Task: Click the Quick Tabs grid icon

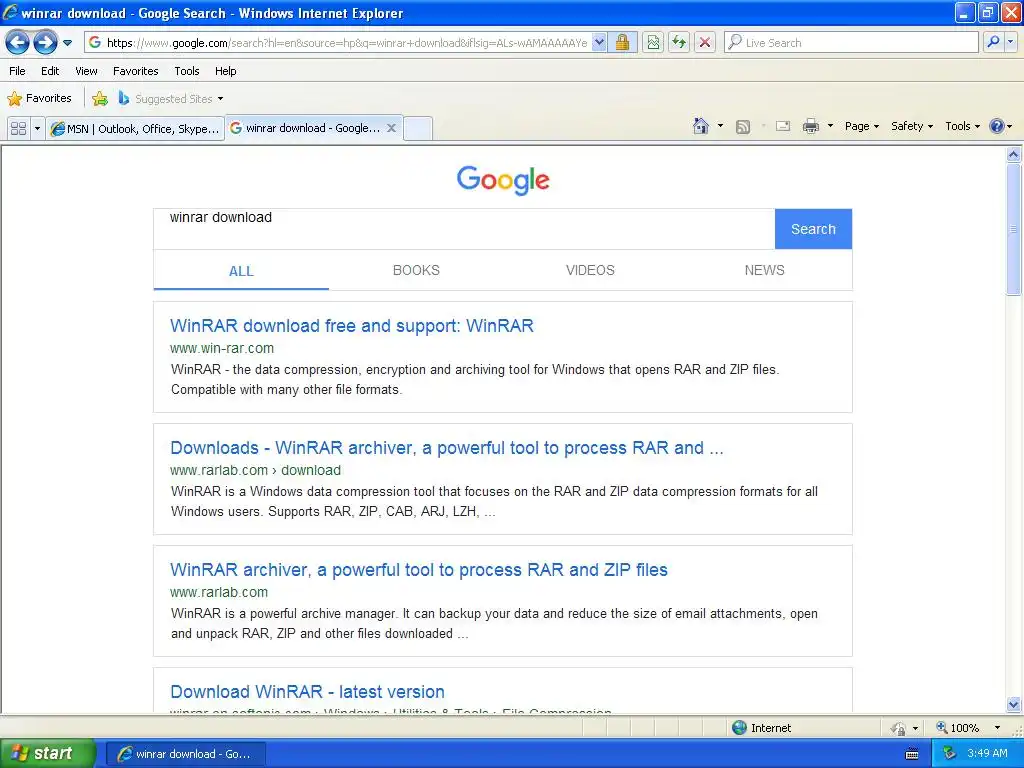Action: point(19,128)
